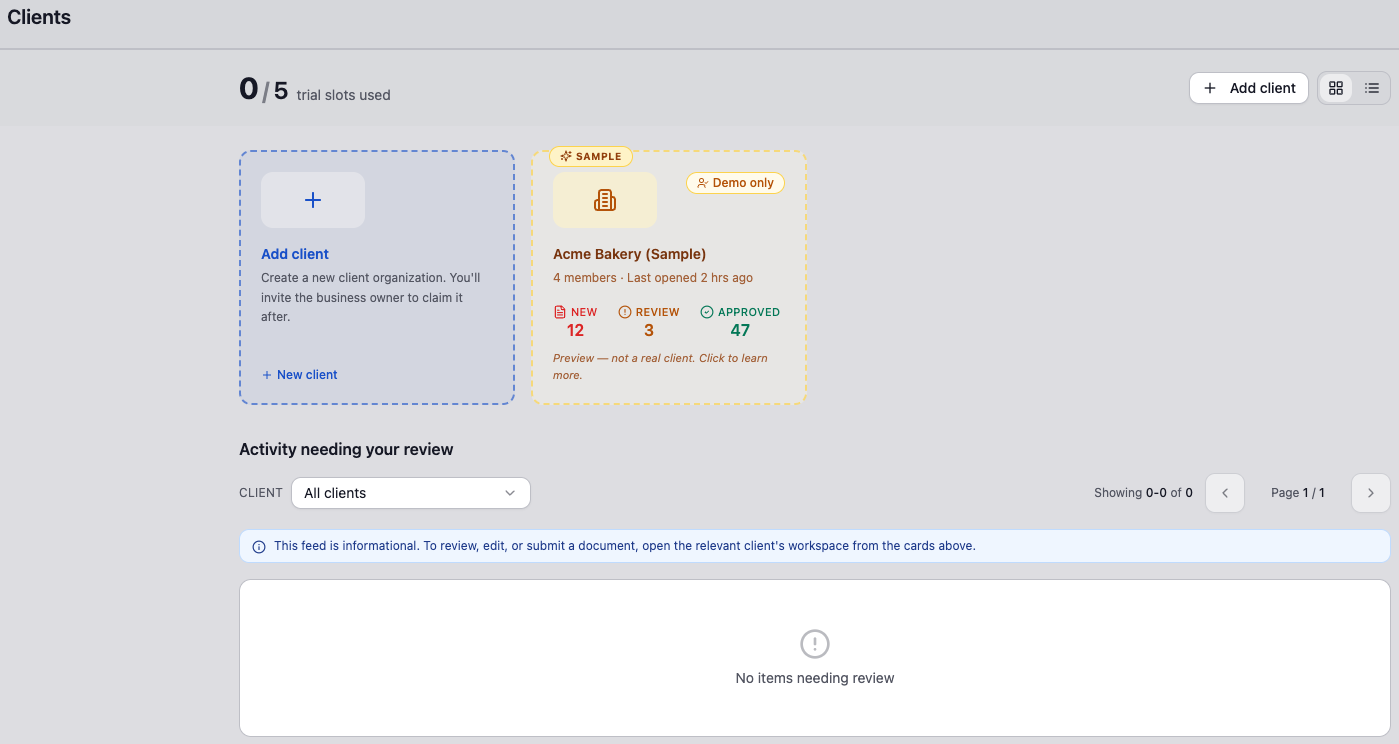The width and height of the screenshot is (1399, 744).
Task: Click the plus tile in Add client card
Action: [313, 200]
